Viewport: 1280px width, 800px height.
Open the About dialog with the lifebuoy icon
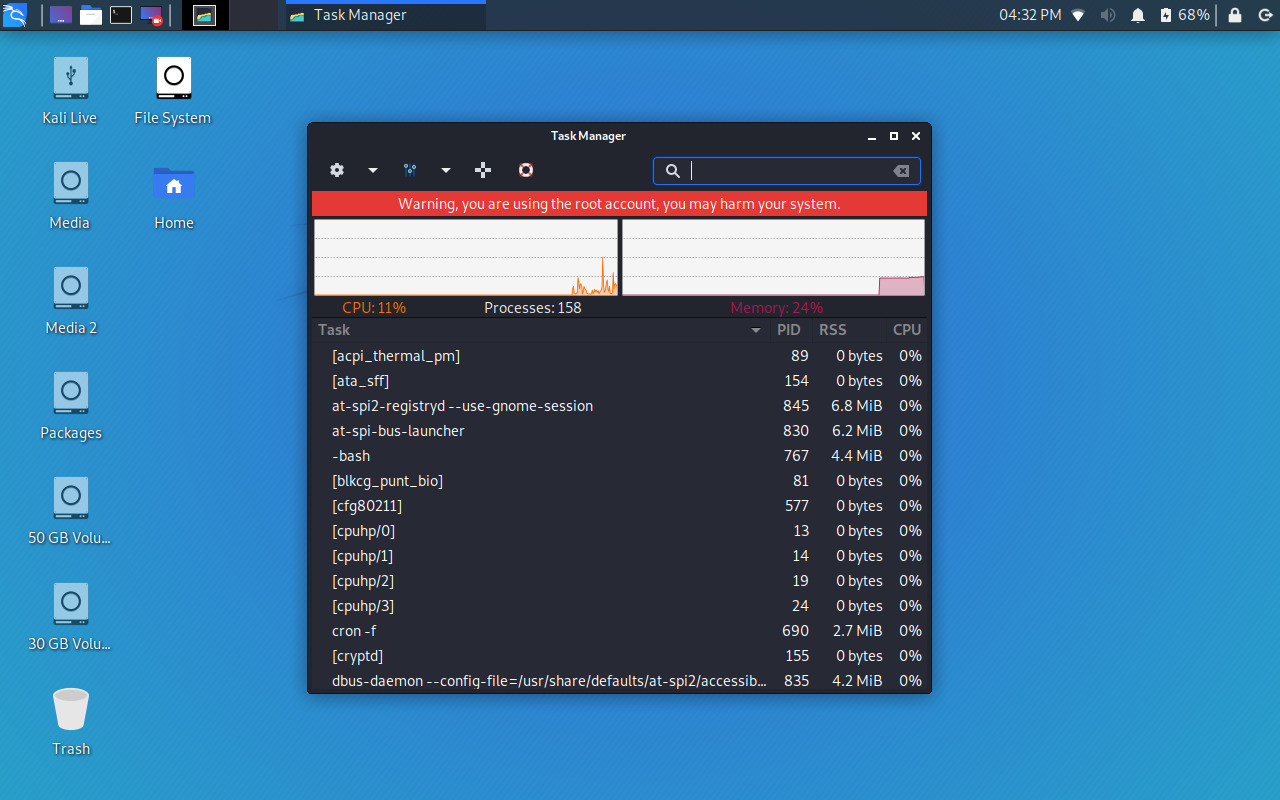click(526, 170)
